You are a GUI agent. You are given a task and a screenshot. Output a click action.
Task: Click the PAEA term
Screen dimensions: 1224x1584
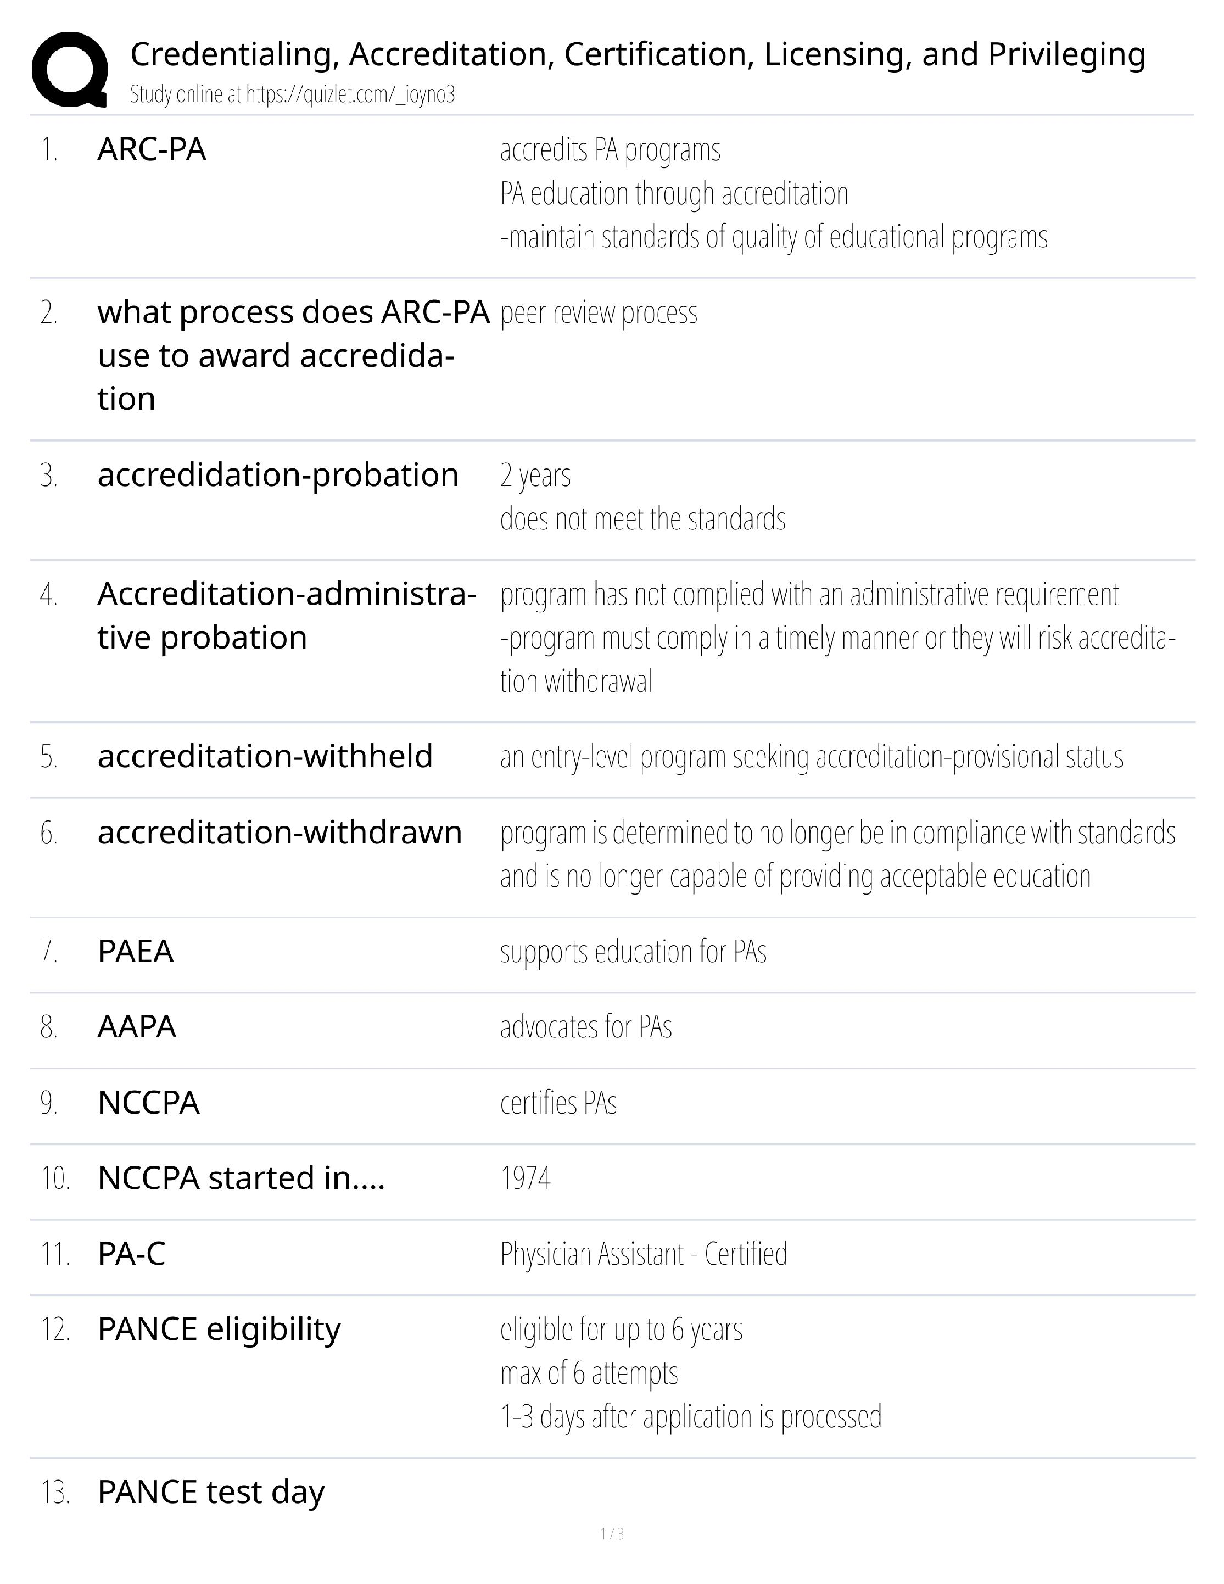tap(136, 952)
